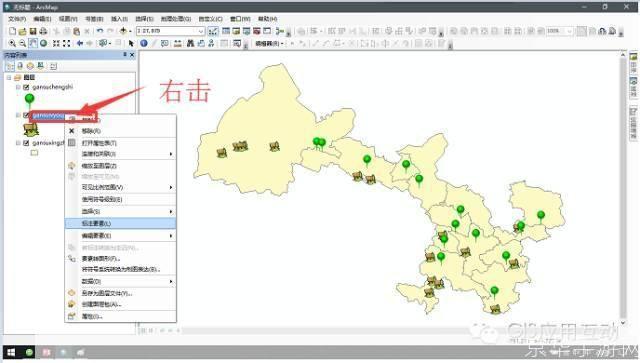Viewport: 640px width, 363px height.
Task: Open the Editor toolbar icon
Action: 213,31
